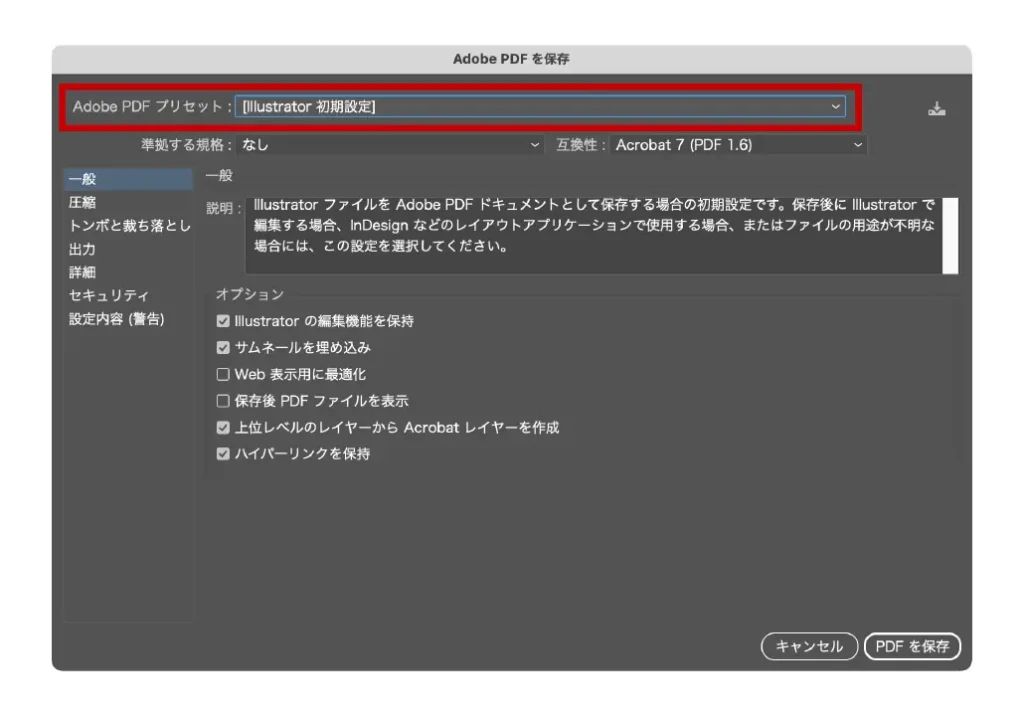Enable Web 表示用に最適化
Screen dimensions: 1024x716
(x=223, y=375)
